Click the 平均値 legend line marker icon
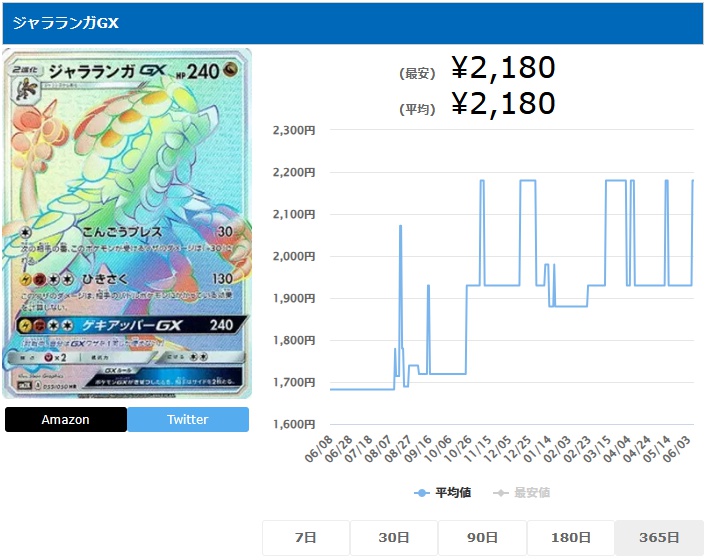The width and height of the screenshot is (708, 560). [422, 493]
